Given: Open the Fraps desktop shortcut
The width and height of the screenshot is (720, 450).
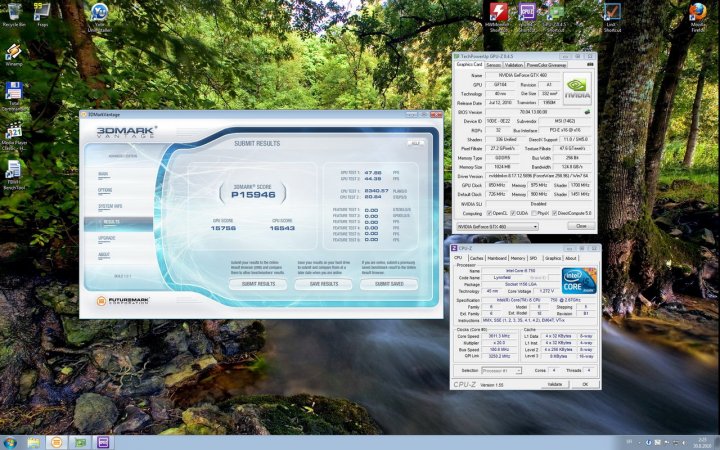Looking at the screenshot, I should [42, 15].
